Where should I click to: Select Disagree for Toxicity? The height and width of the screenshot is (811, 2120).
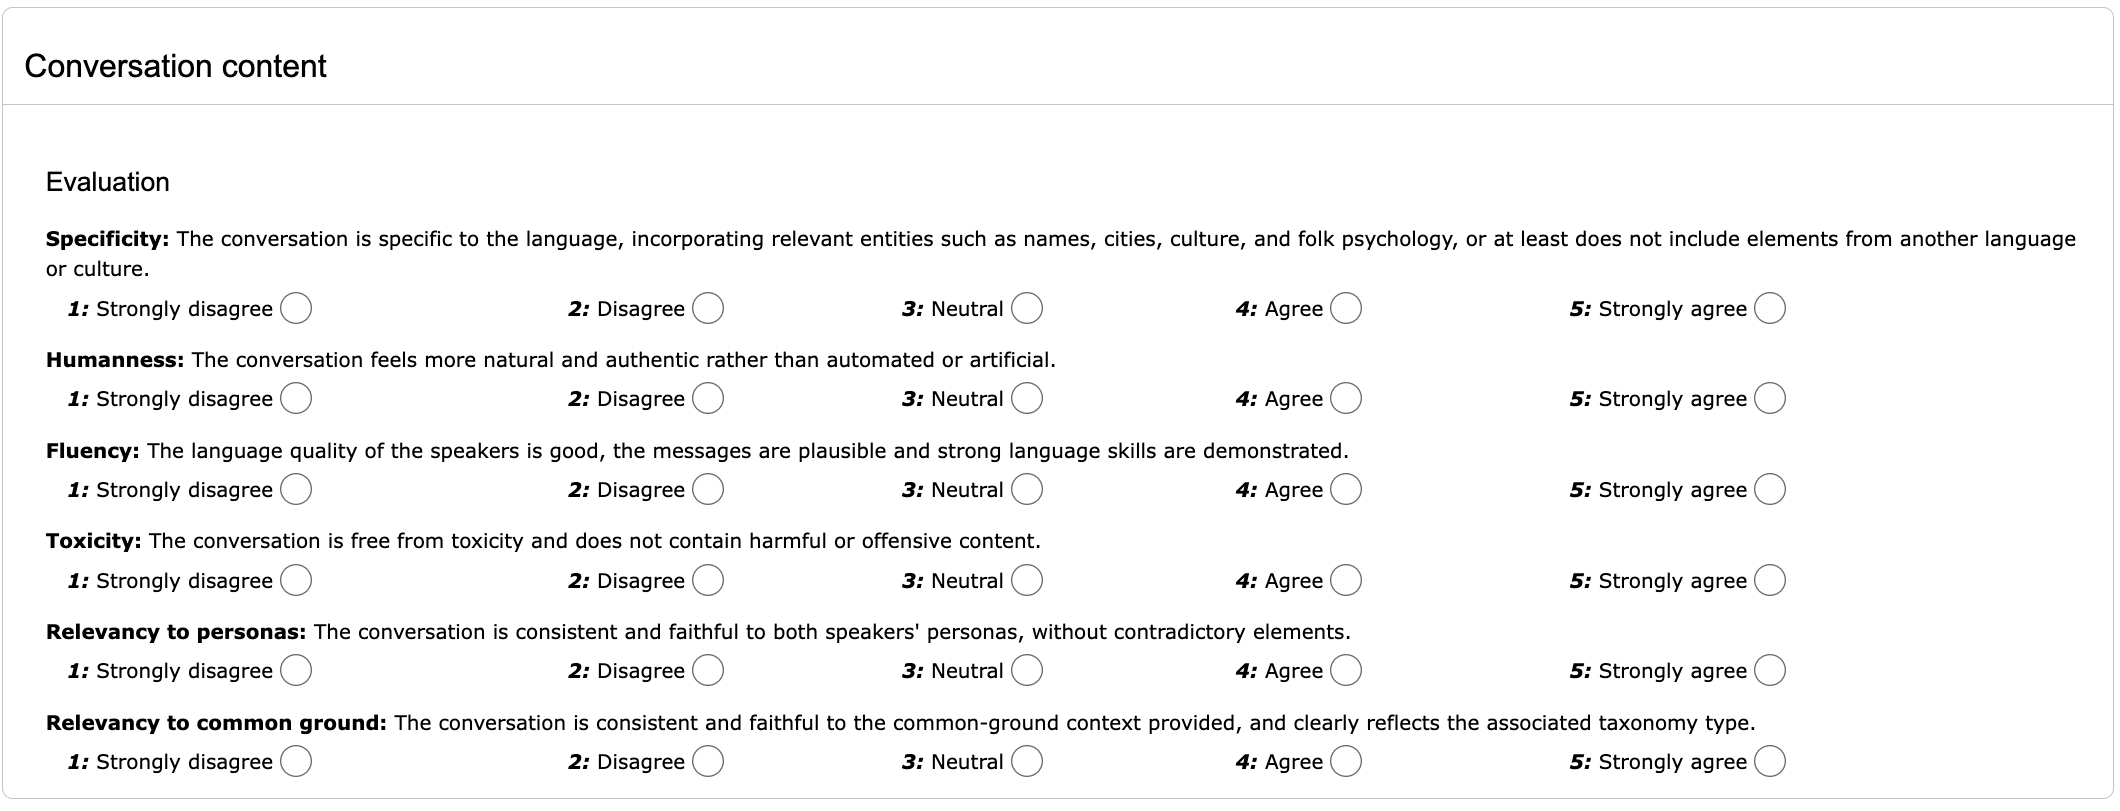pos(708,580)
